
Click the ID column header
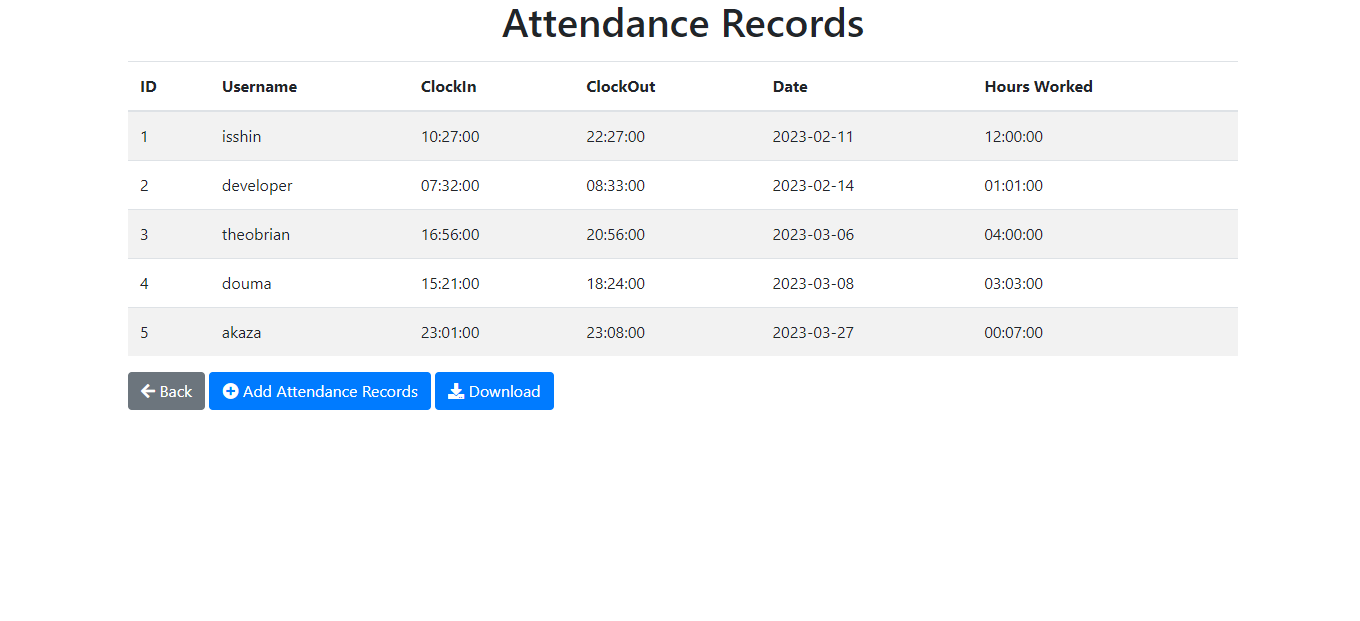tap(148, 86)
